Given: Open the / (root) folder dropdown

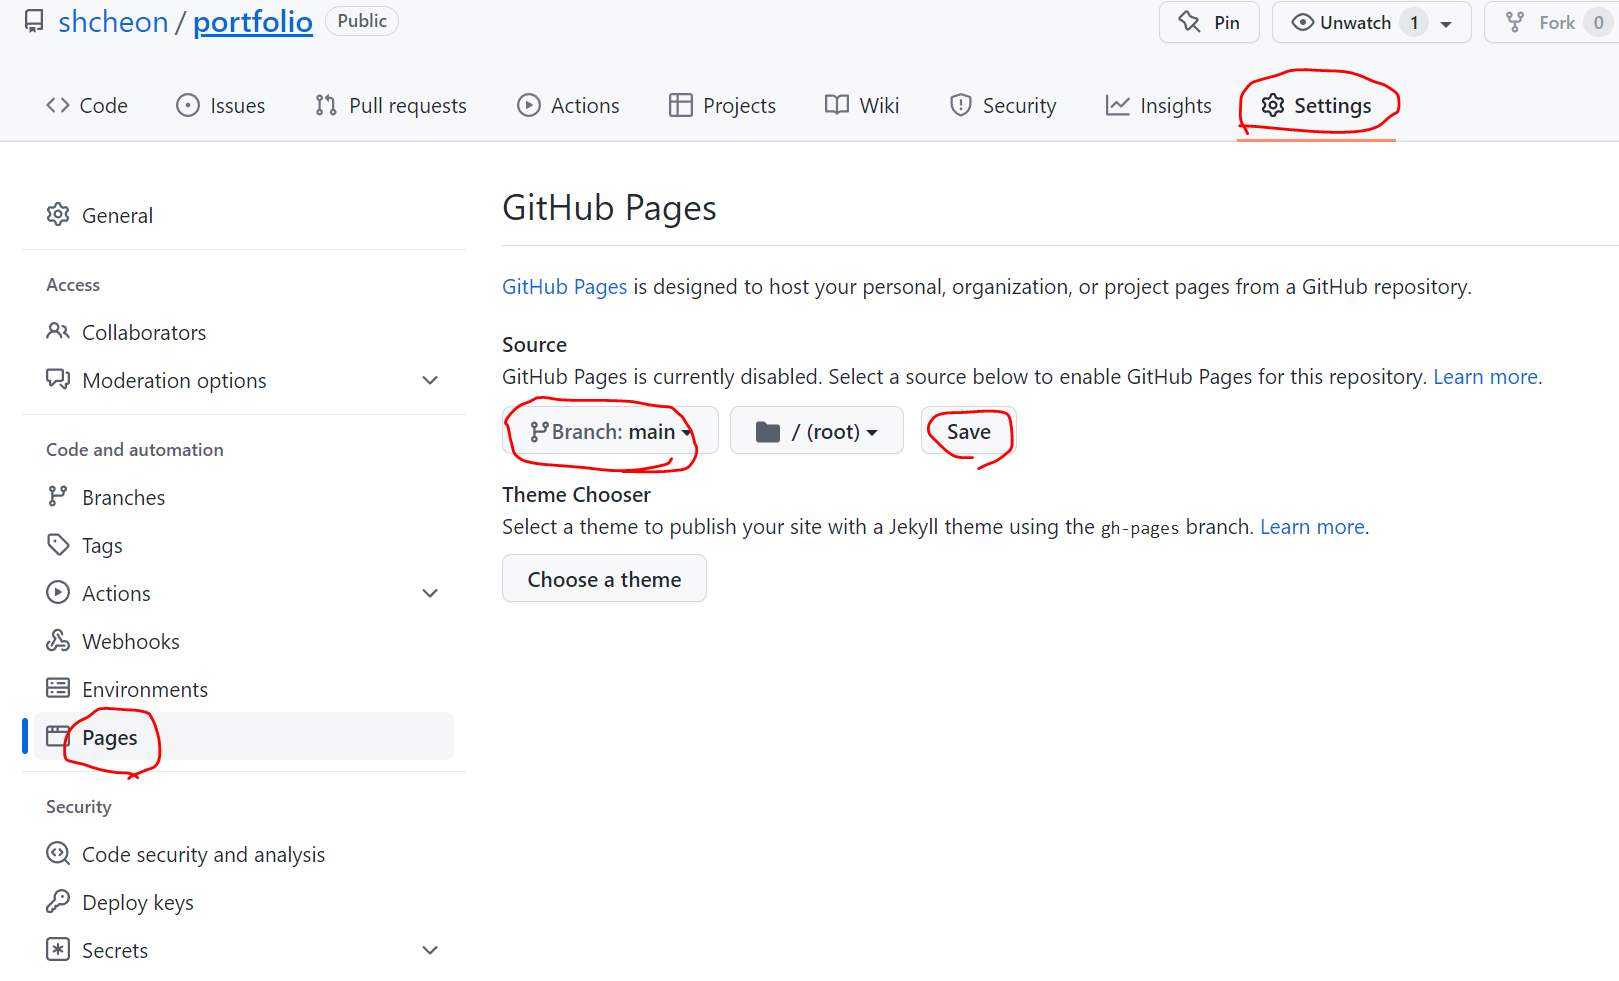Looking at the screenshot, I should (x=817, y=431).
